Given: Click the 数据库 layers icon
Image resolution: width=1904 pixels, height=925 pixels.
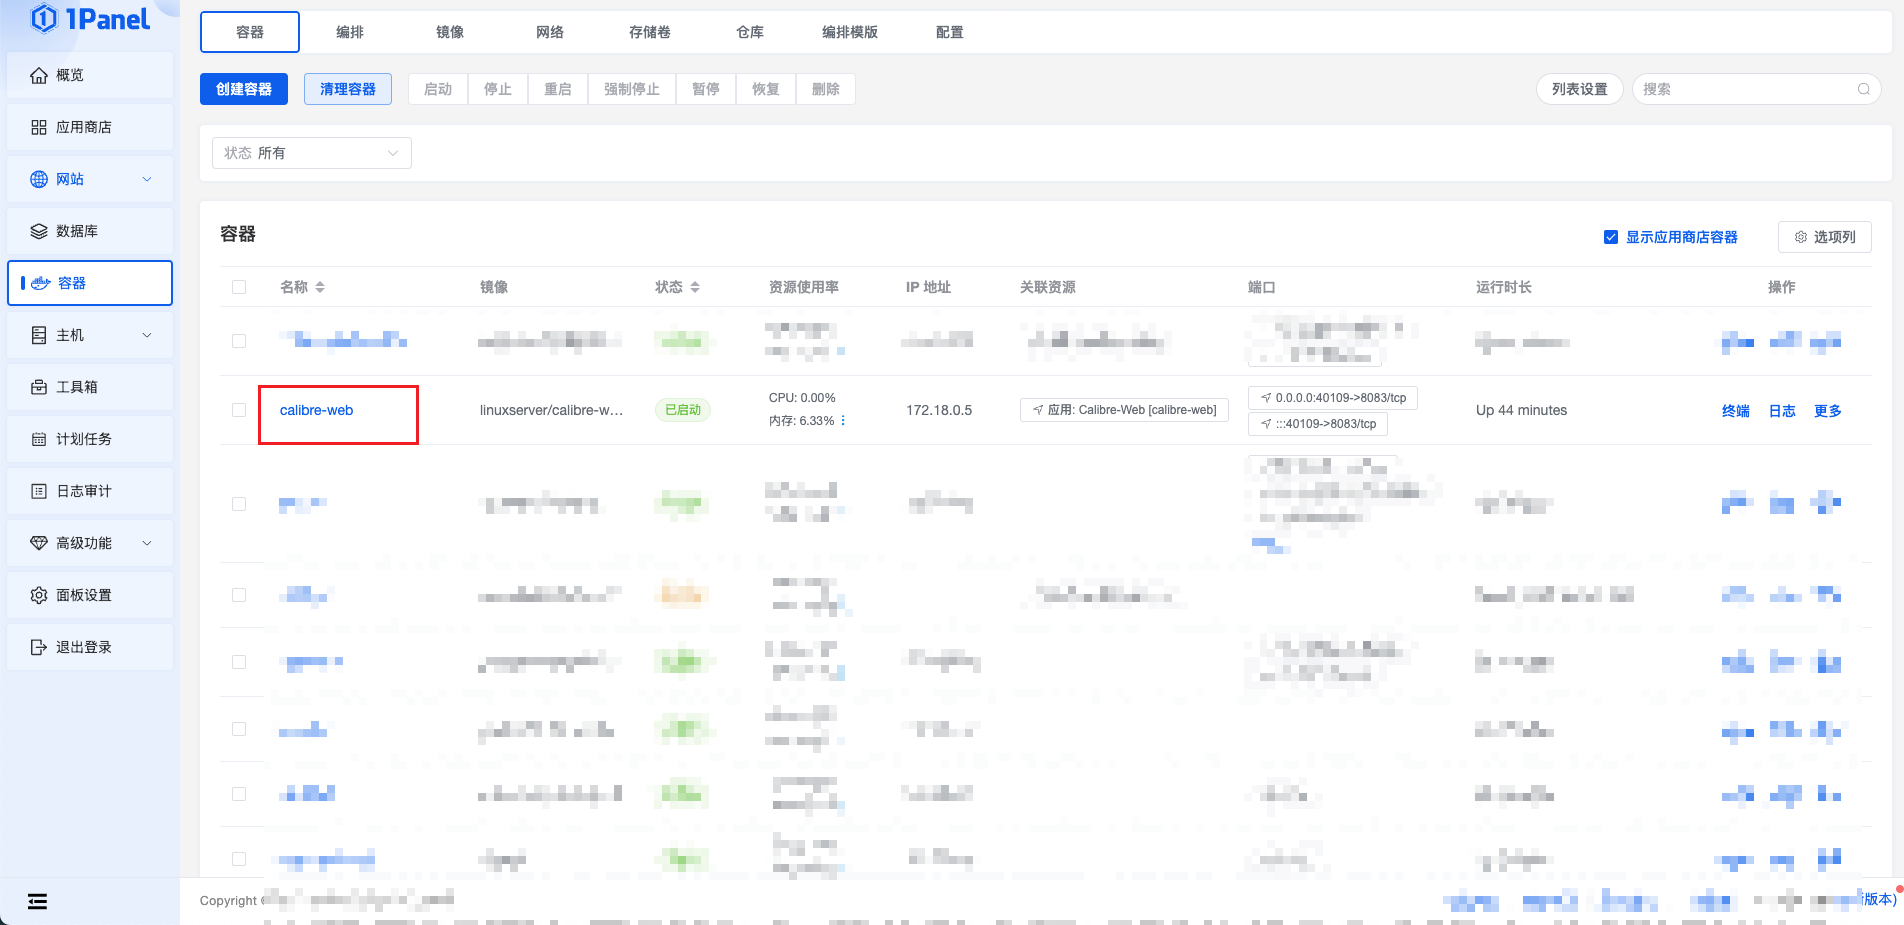Looking at the screenshot, I should click(x=39, y=232).
